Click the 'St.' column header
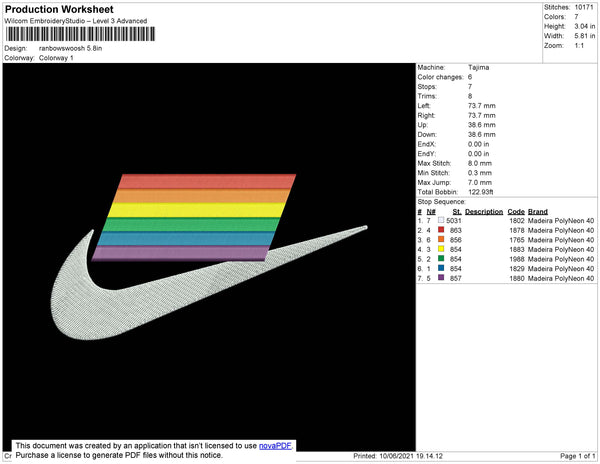This screenshot has height=464, width=600. pos(457,212)
